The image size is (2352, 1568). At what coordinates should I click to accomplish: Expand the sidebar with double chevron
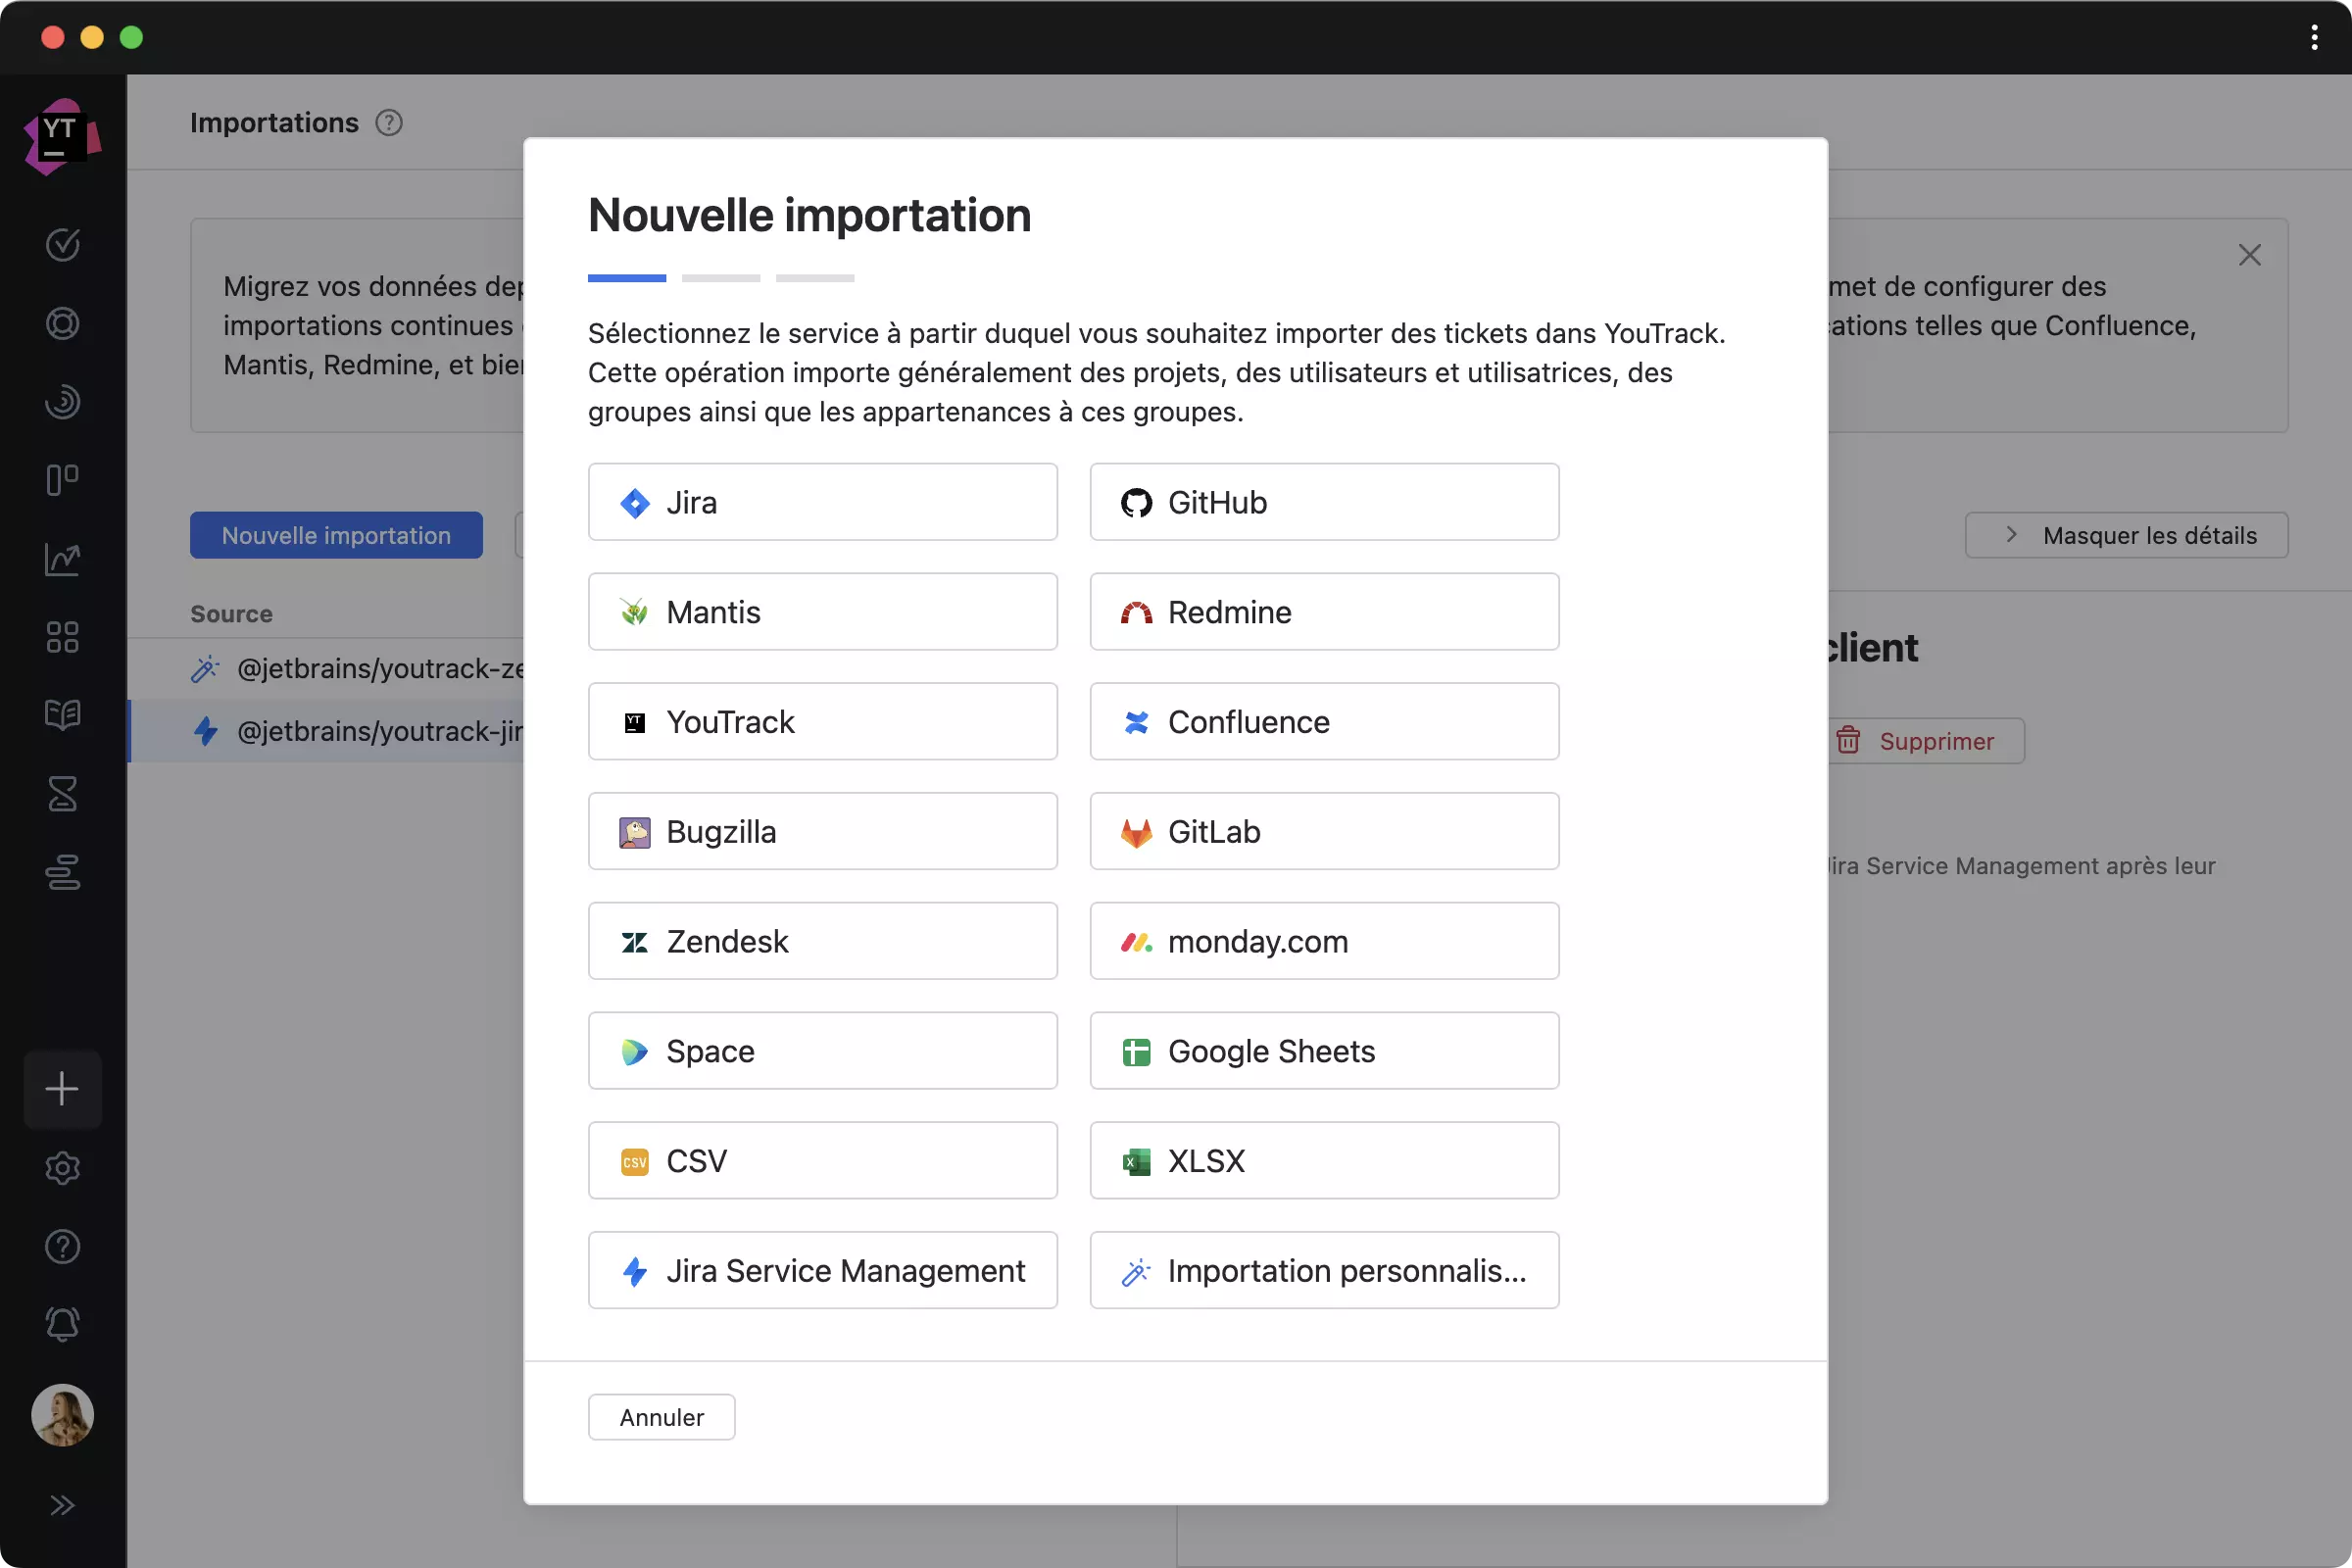coord(62,1505)
